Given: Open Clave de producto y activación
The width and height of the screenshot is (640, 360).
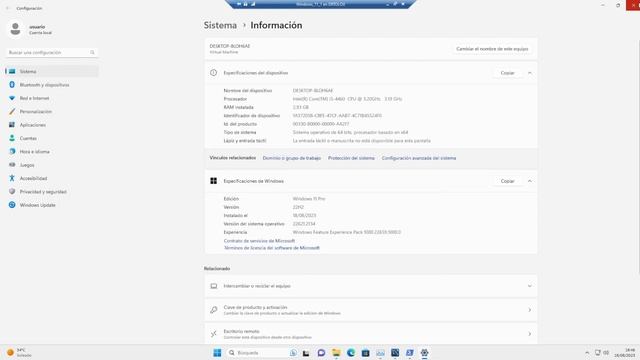Looking at the screenshot, I should coord(371,310).
